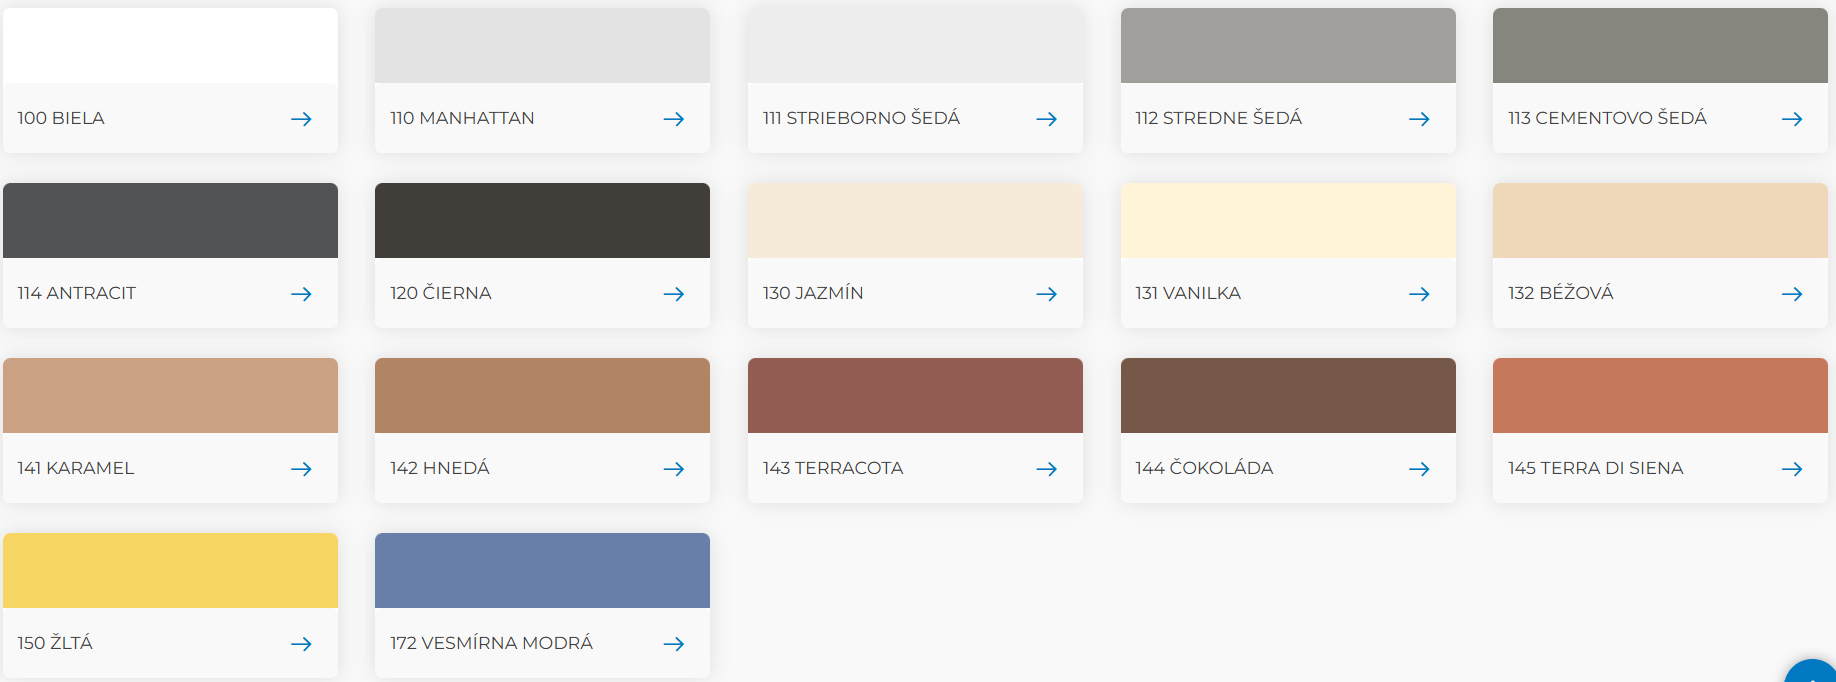Viewport: 1836px width, 682px height.
Task: Click the arrow icon beside 110 MANHATTAN
Action: point(674,119)
